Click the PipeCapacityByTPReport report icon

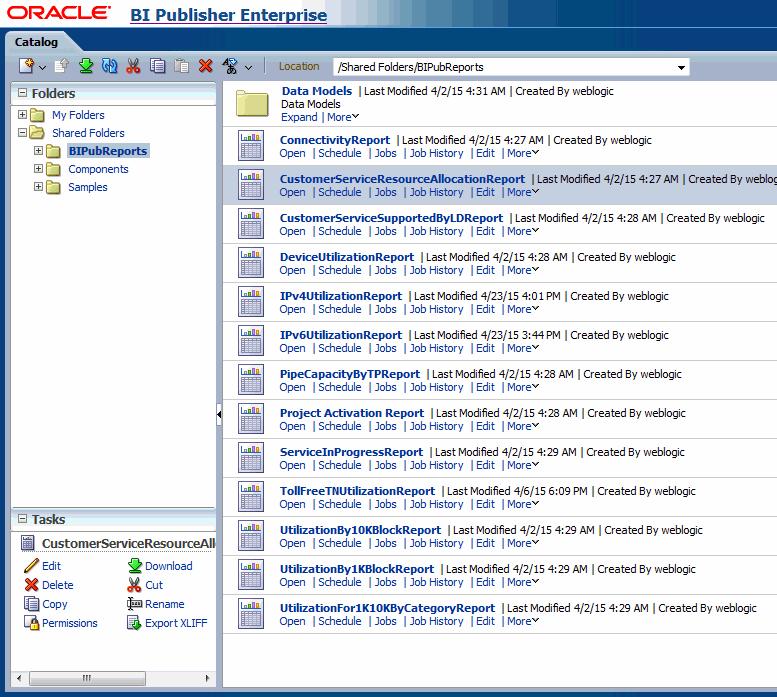click(x=251, y=379)
